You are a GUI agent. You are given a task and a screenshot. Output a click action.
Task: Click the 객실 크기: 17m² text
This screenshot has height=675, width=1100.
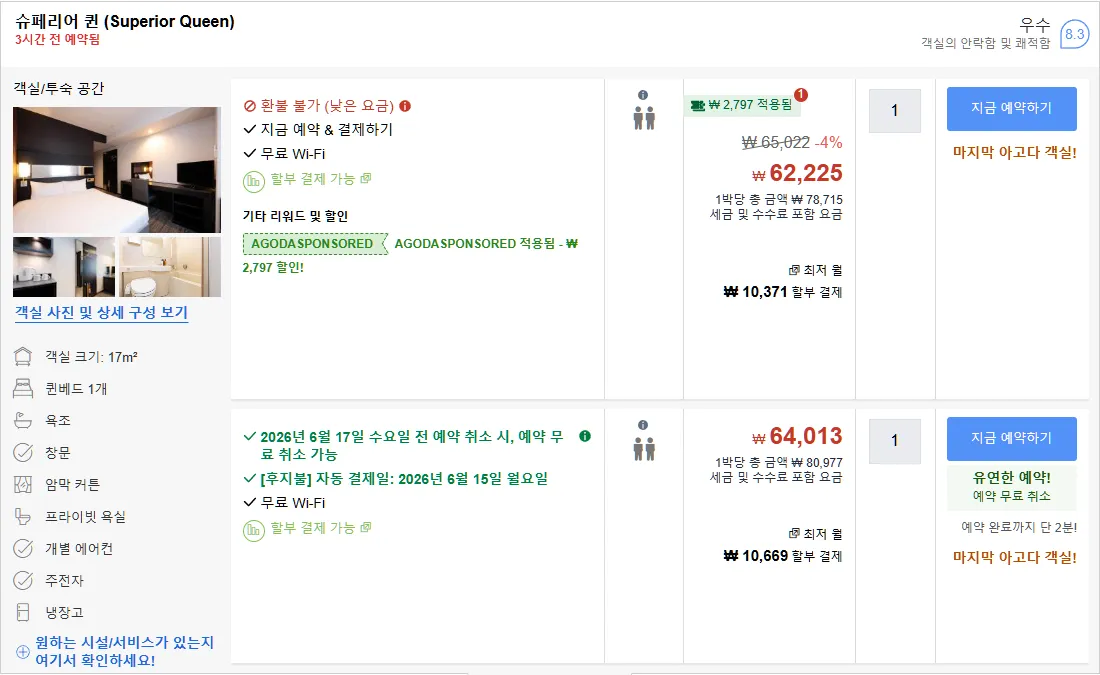click(x=91, y=357)
